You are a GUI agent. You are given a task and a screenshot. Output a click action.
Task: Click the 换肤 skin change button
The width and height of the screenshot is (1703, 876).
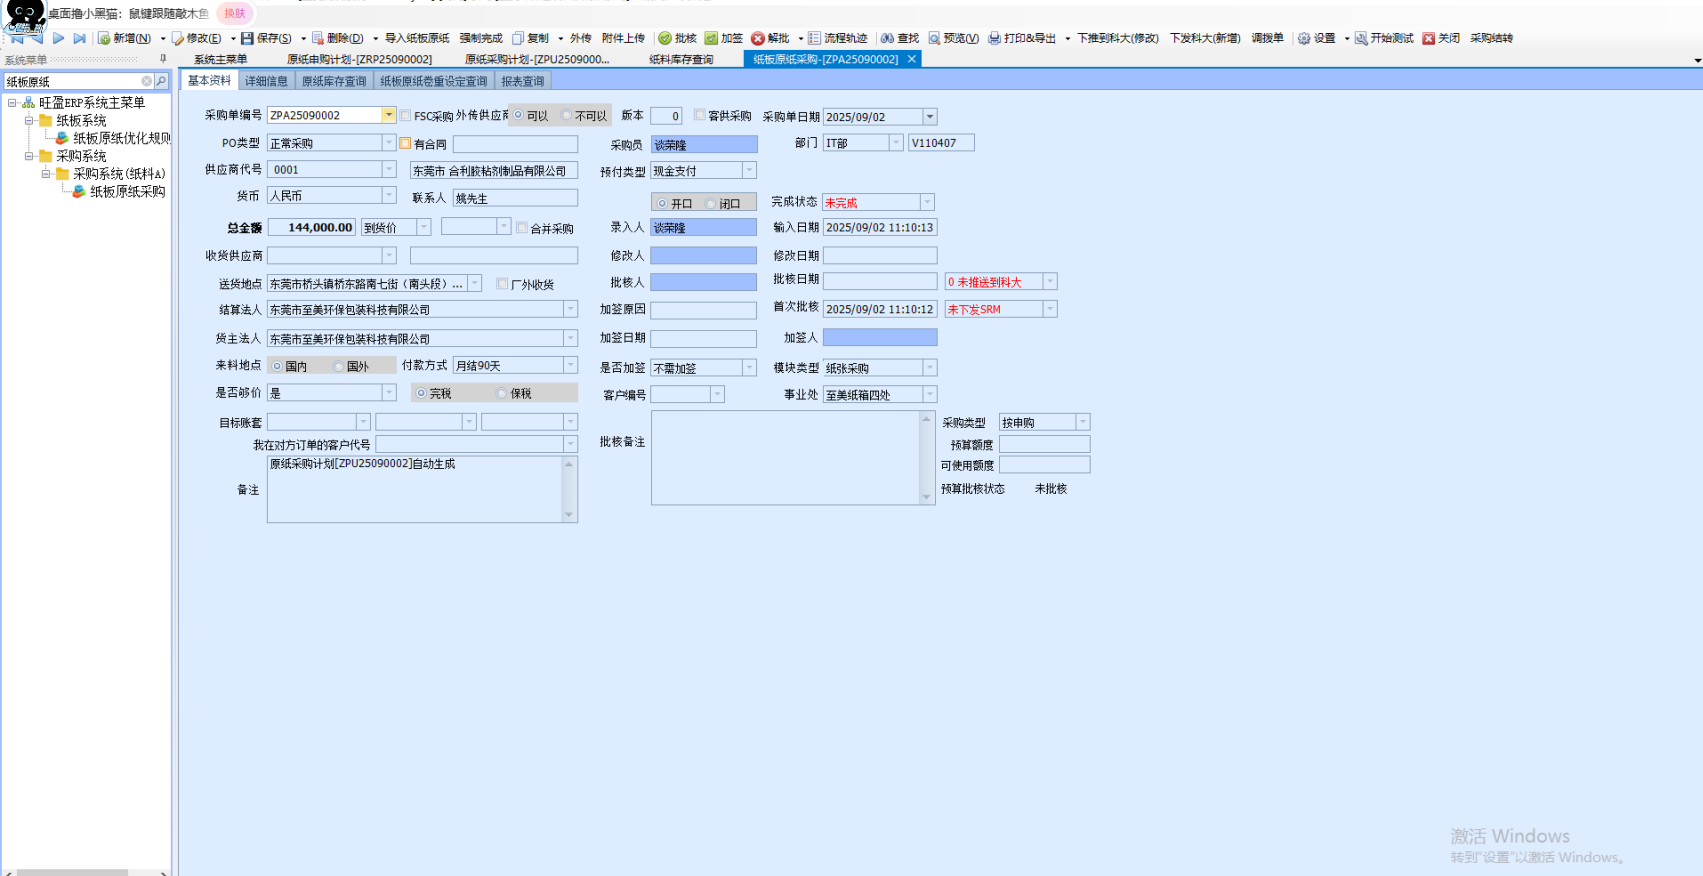click(235, 13)
